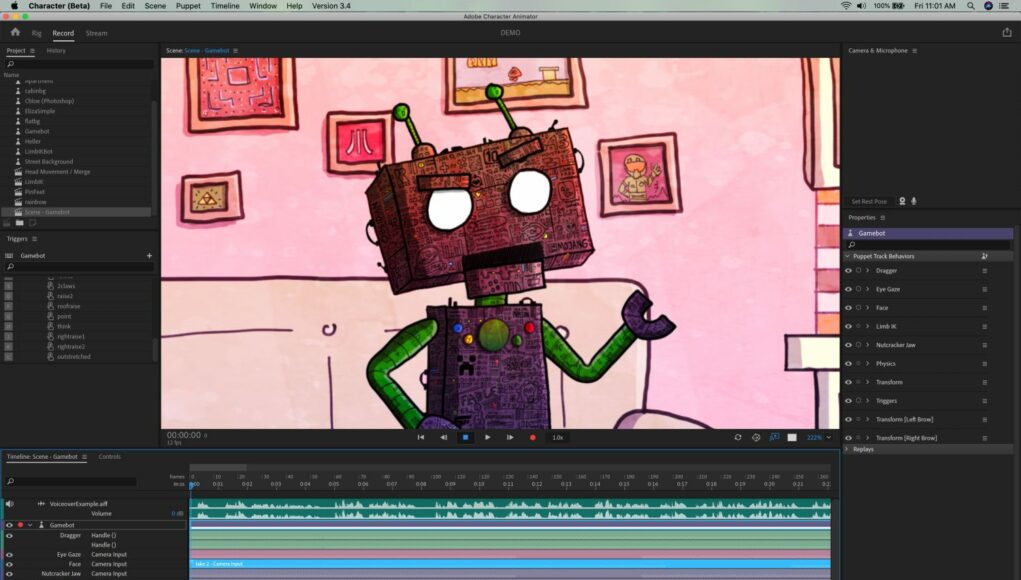Expand the Dragger behavior parameters
Screen dimensions: 1021x580
[867, 271]
